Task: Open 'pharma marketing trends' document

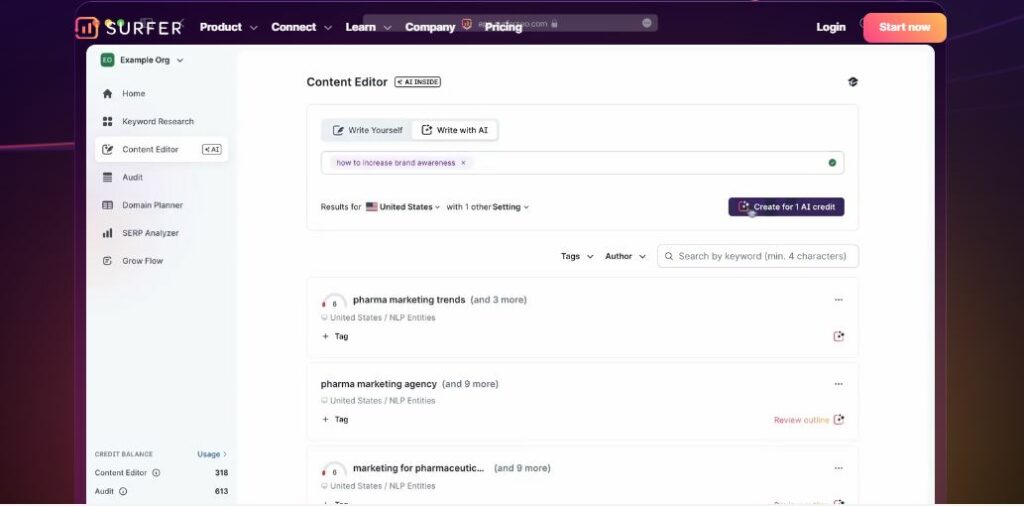Action: [409, 300]
